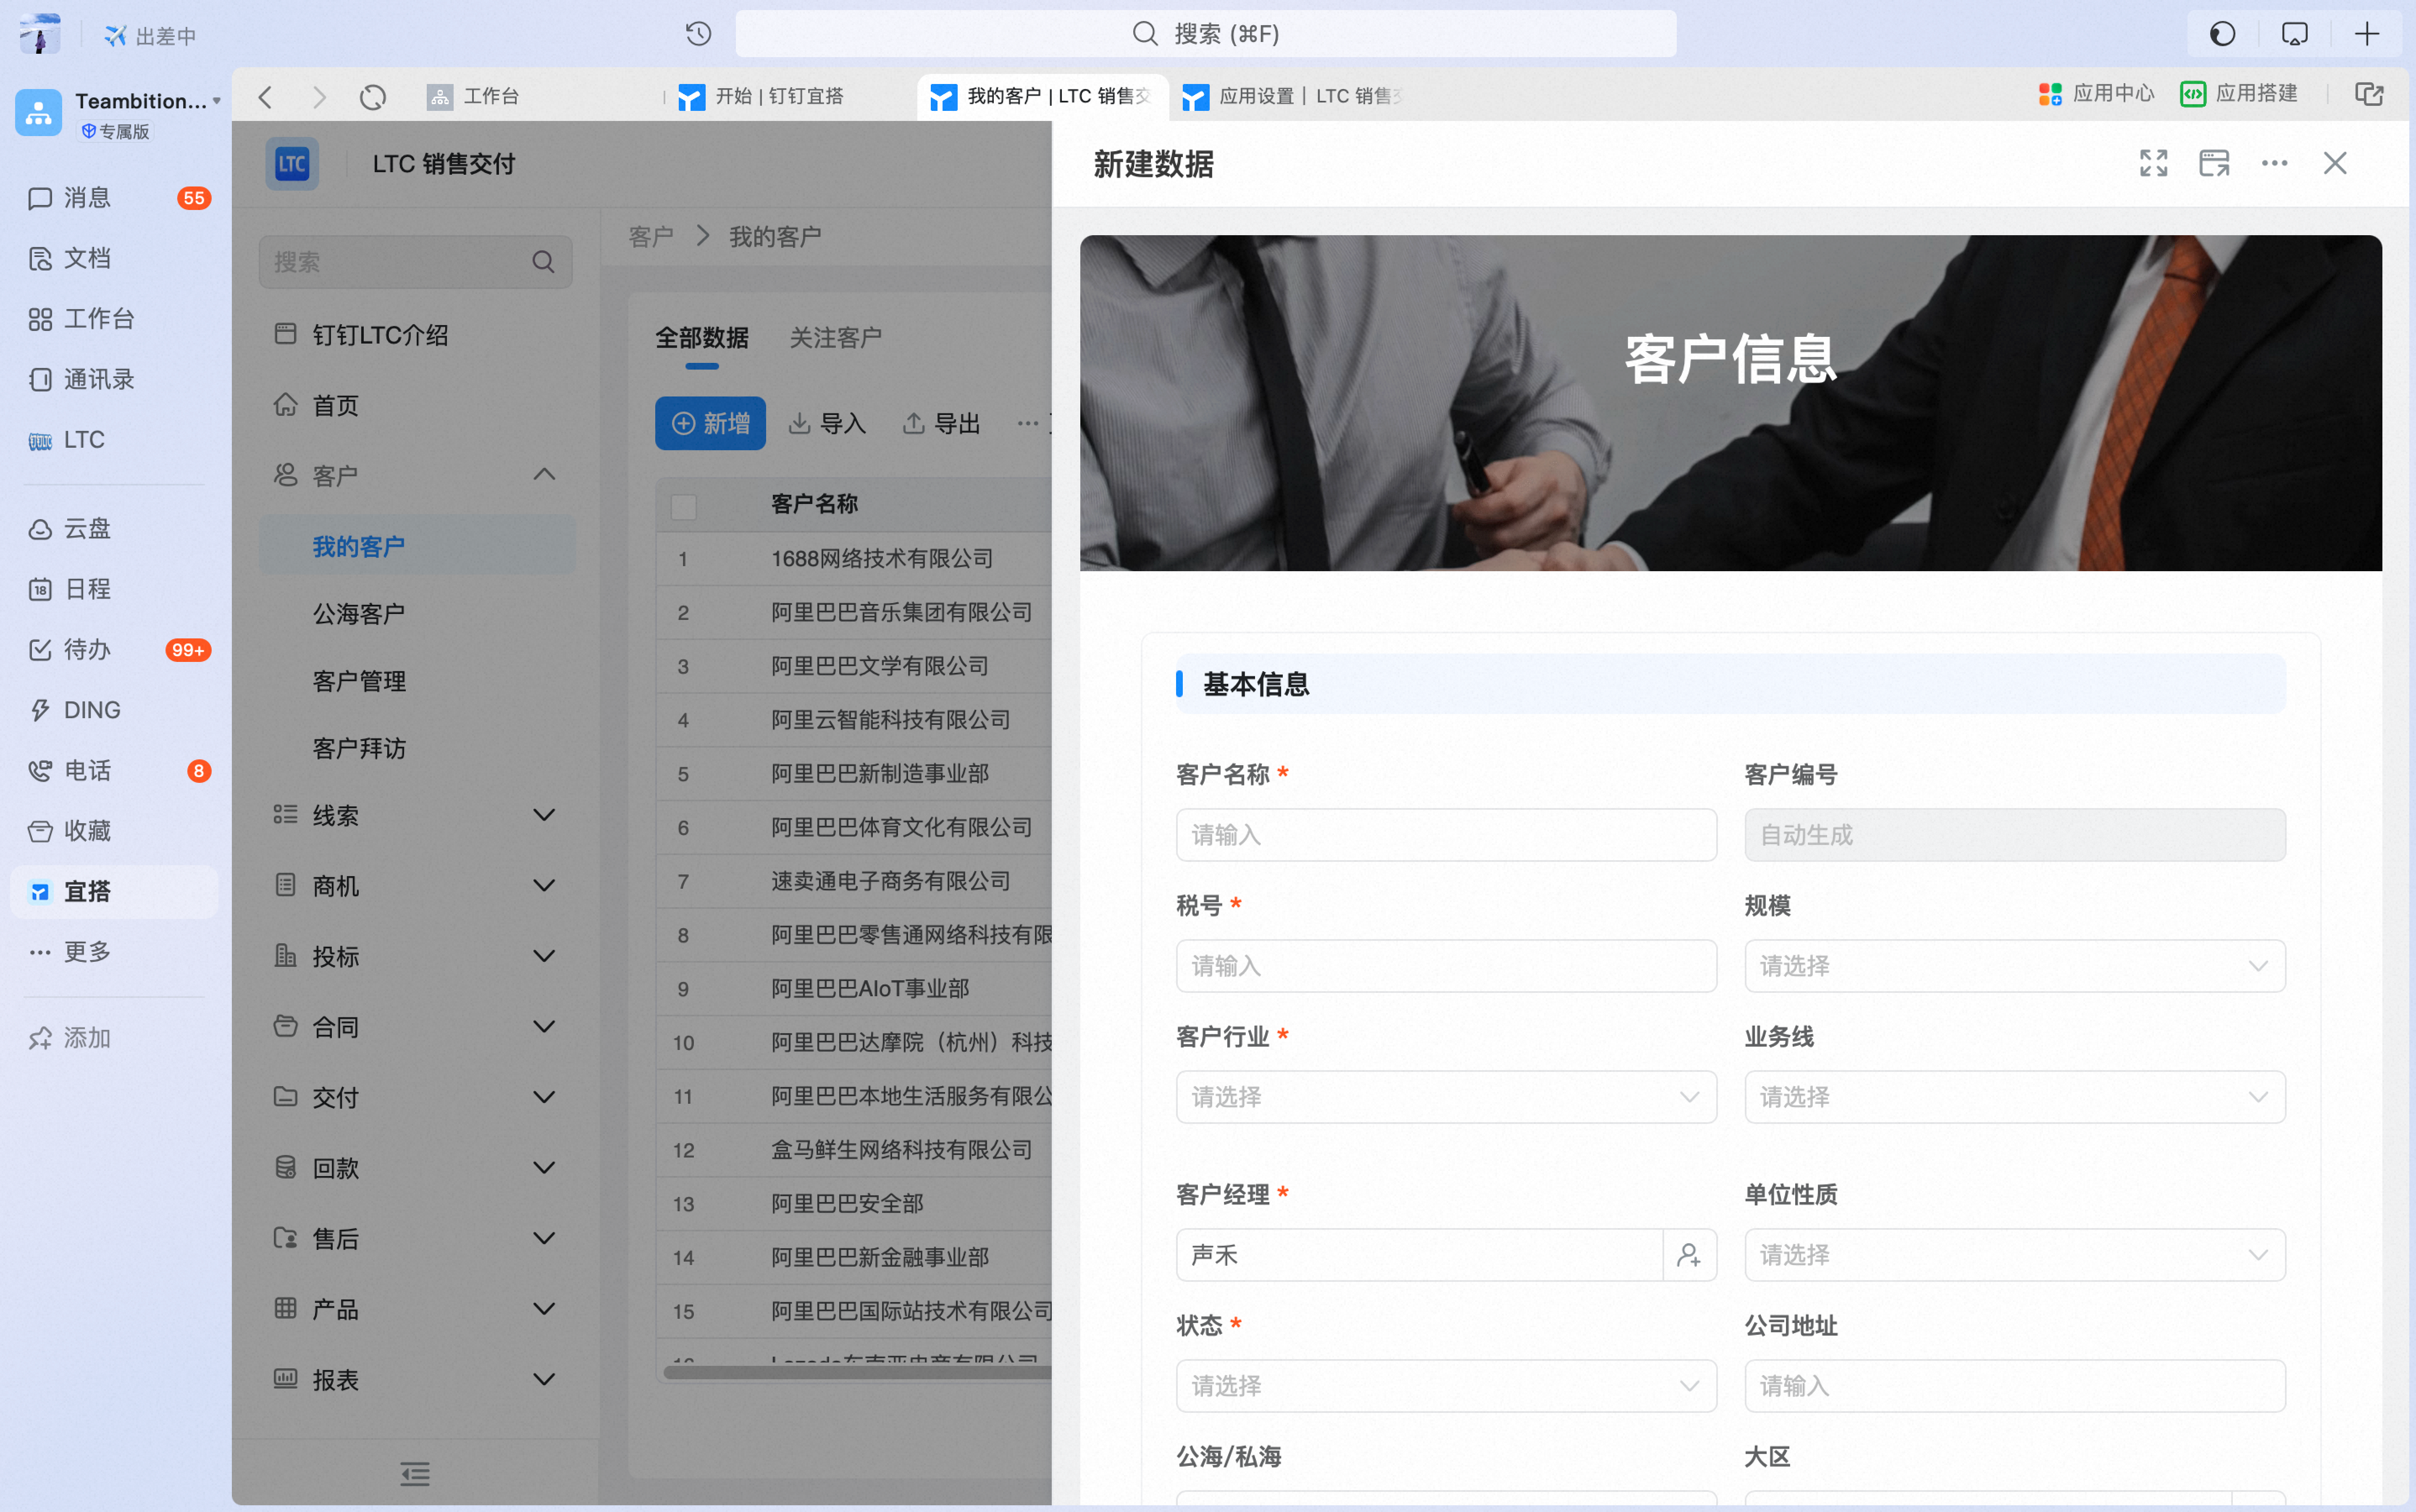
Task: Click open-in-new-window icon at tab bar right
Action: (x=2368, y=94)
